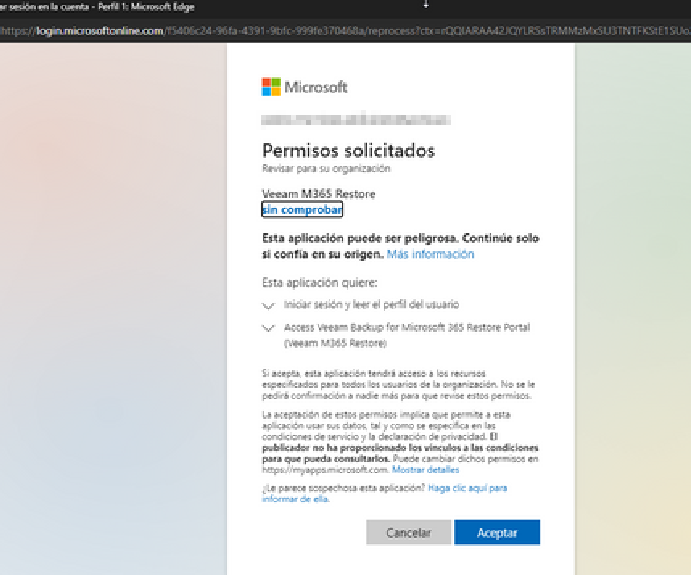This screenshot has height=575, width=691.
Task: Open the 'Más información' link
Action: 431,254
